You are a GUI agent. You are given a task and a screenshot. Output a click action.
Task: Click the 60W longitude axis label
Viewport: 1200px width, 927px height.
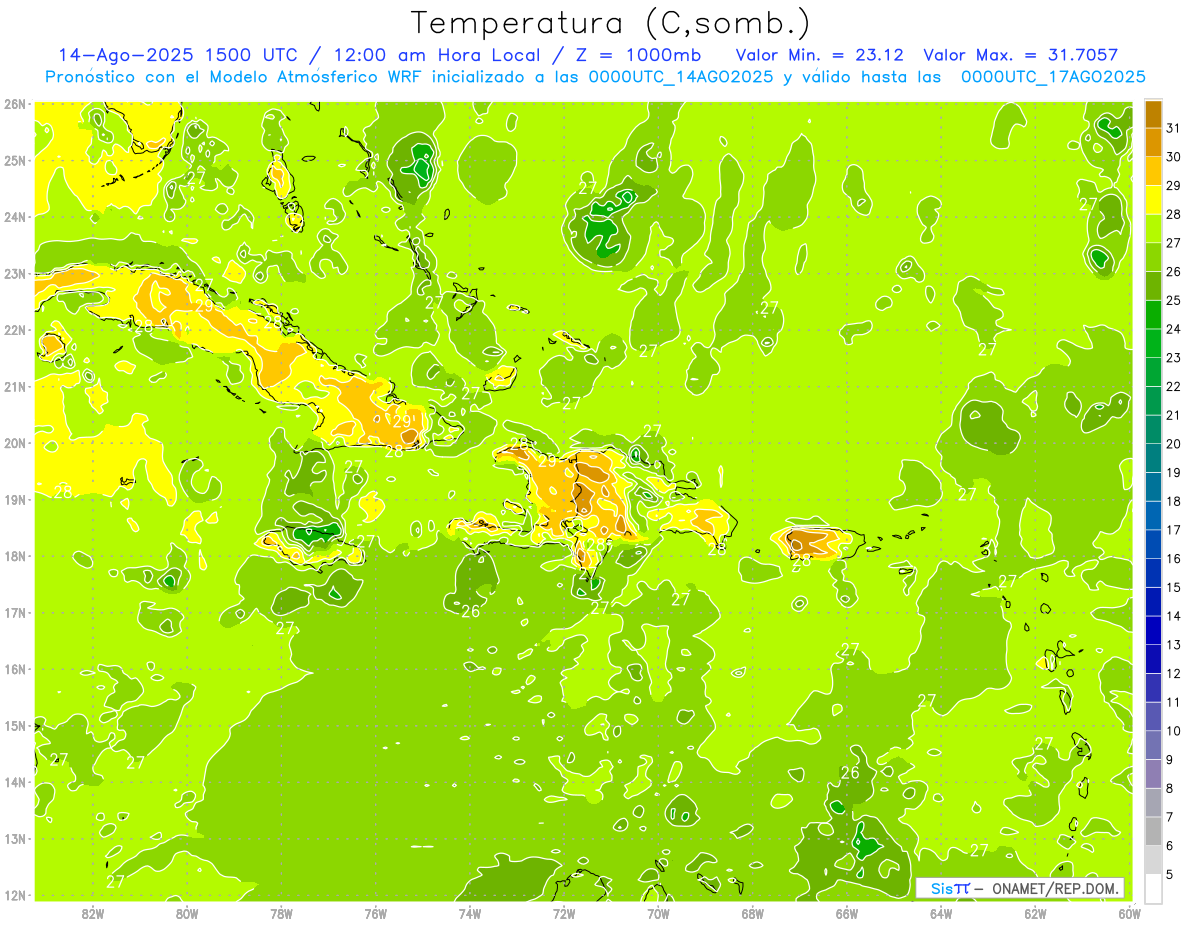(x=1129, y=913)
